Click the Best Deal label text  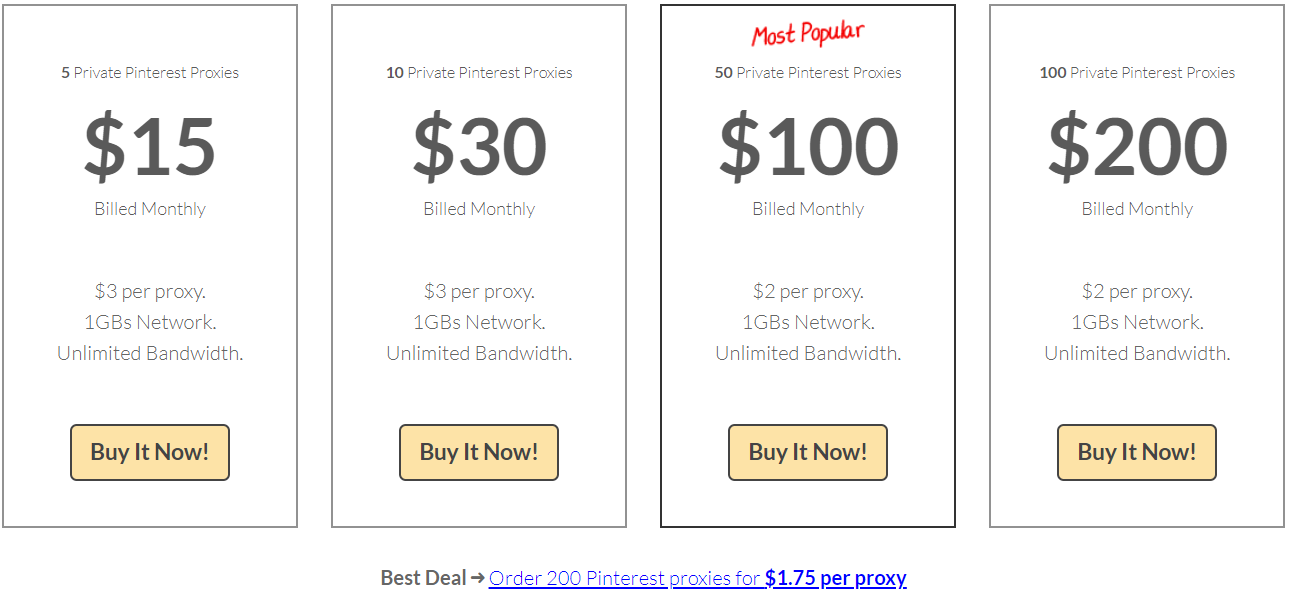[x=423, y=578]
